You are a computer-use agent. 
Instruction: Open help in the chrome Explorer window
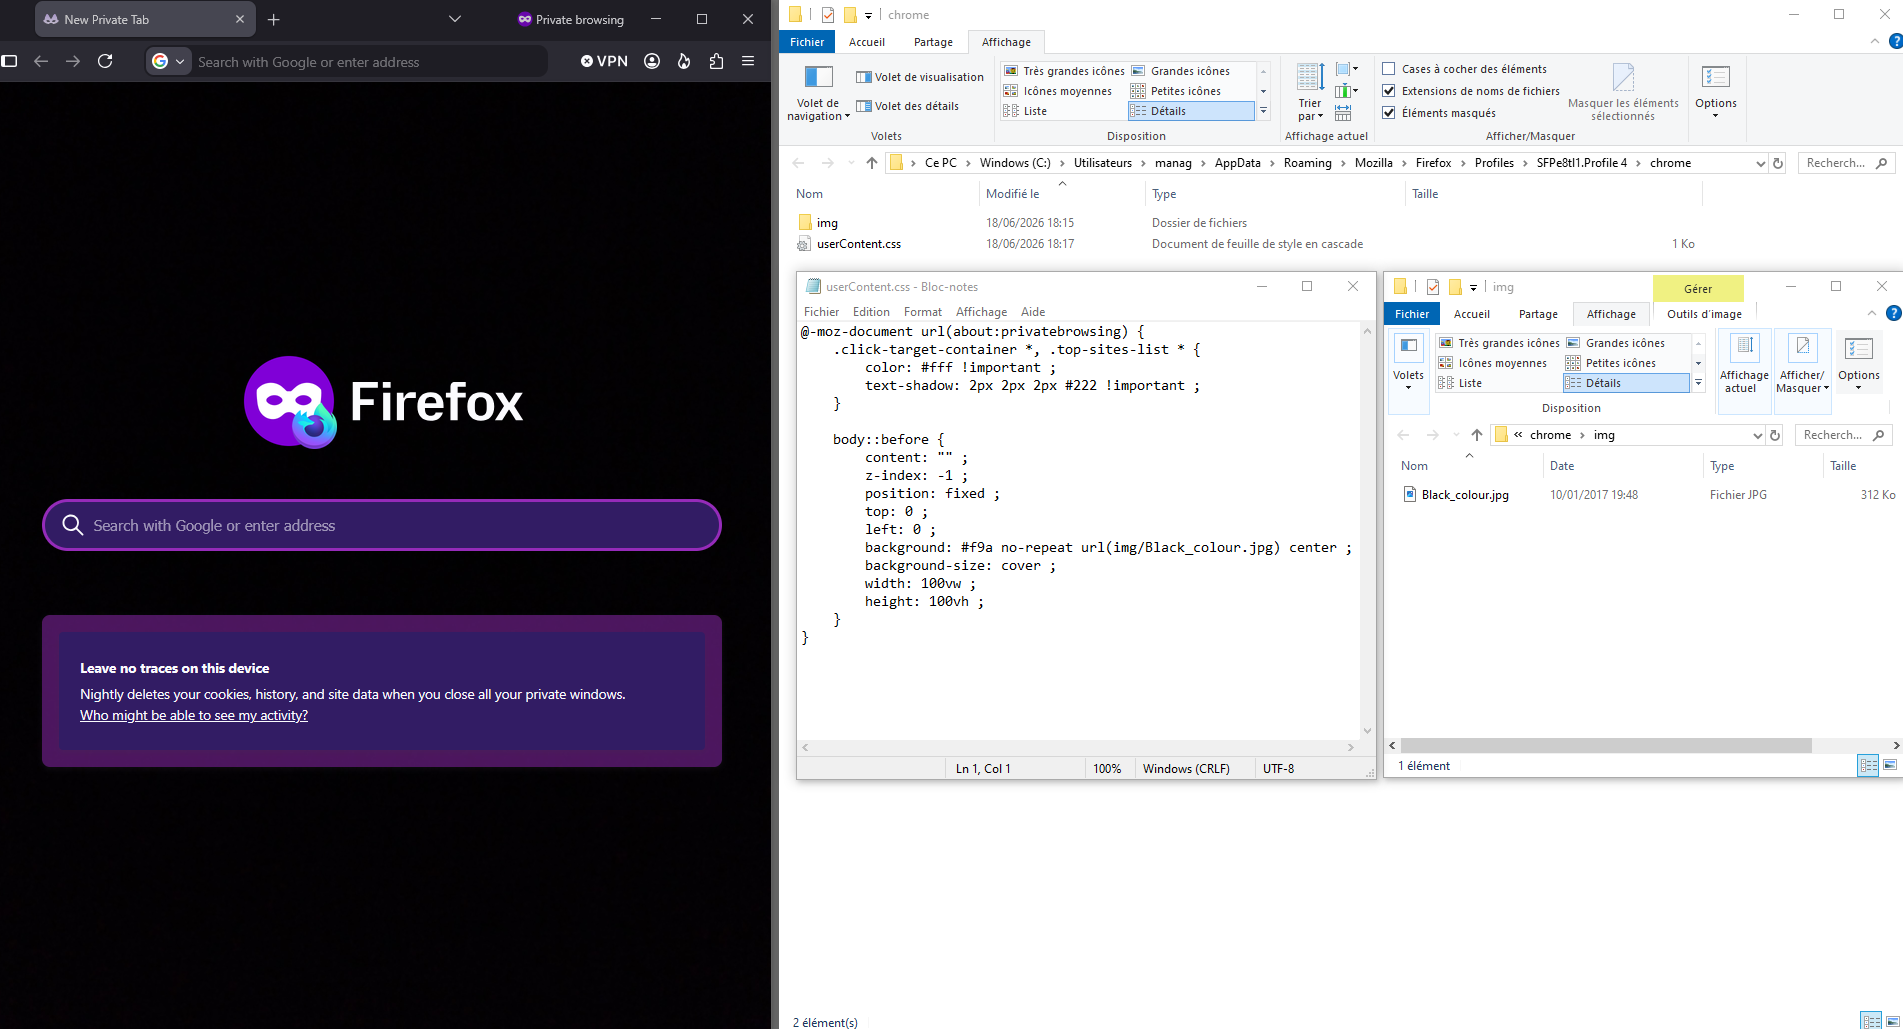(1895, 42)
